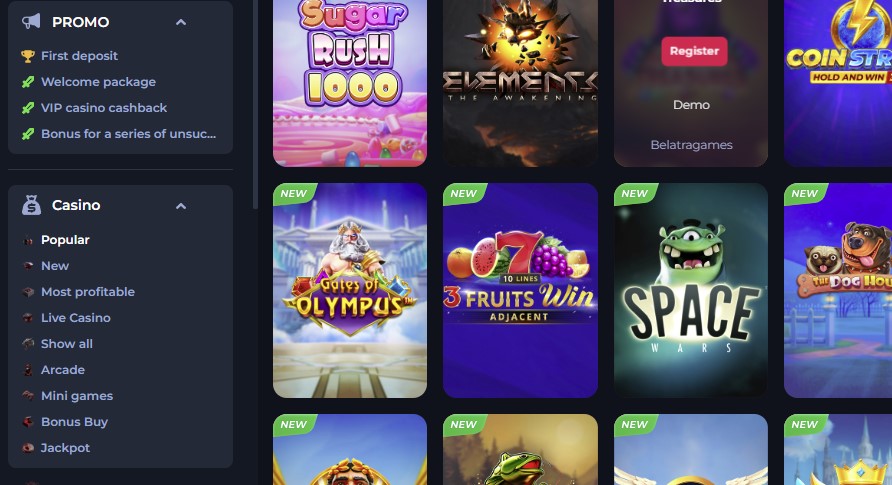Image resolution: width=892 pixels, height=485 pixels.
Task: Open the Space Wars game thumbnail
Action: pyautogui.click(x=691, y=291)
